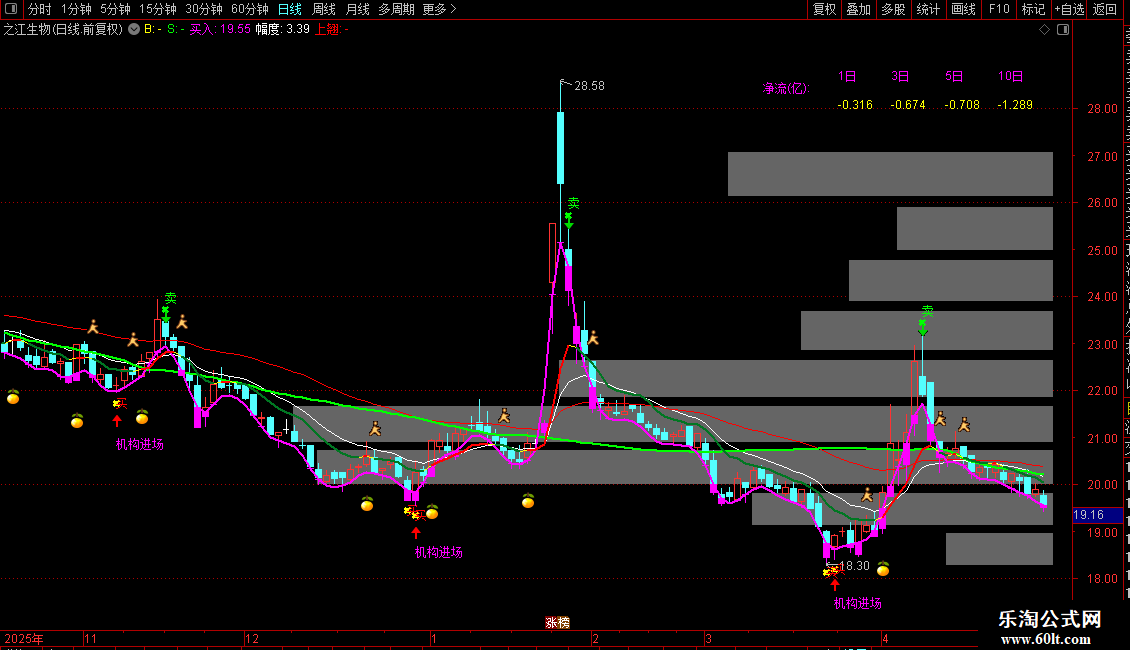Click the 卖 signal below 28.58 peak
This screenshot has height=650, width=1130.
click(573, 203)
